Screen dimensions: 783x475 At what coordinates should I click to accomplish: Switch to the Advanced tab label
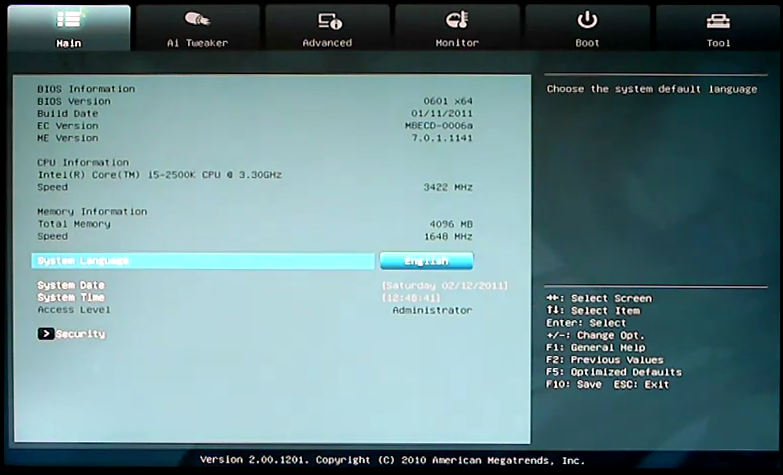(328, 43)
